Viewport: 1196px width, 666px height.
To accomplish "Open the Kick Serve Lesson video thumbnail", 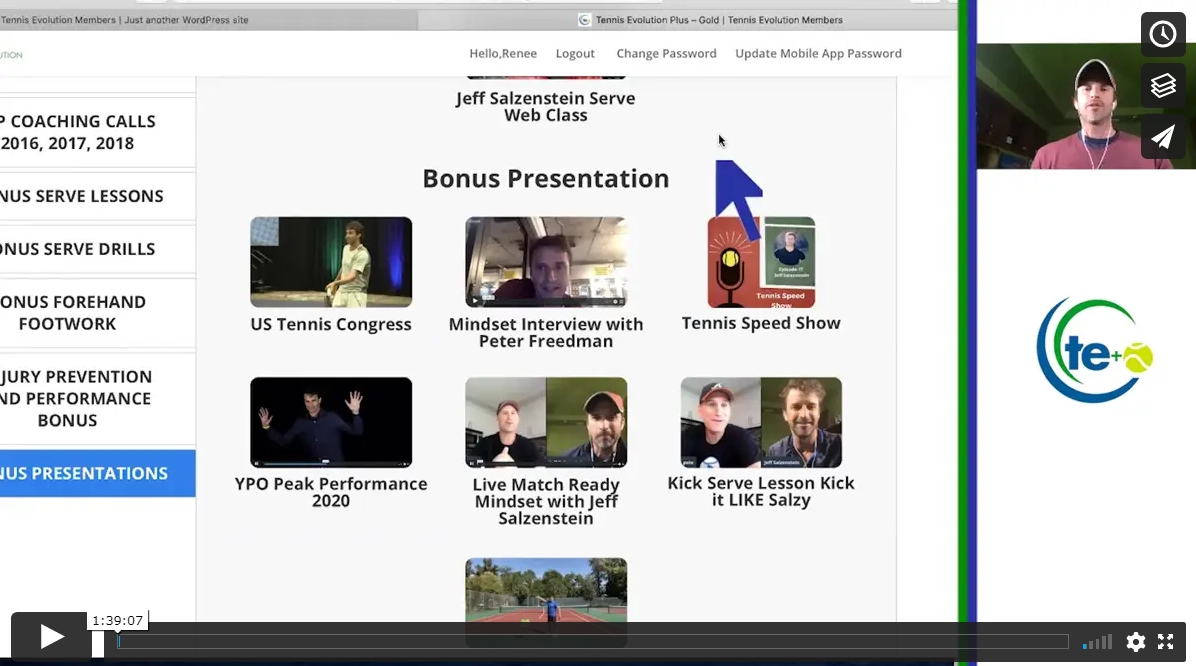I will click(x=761, y=422).
